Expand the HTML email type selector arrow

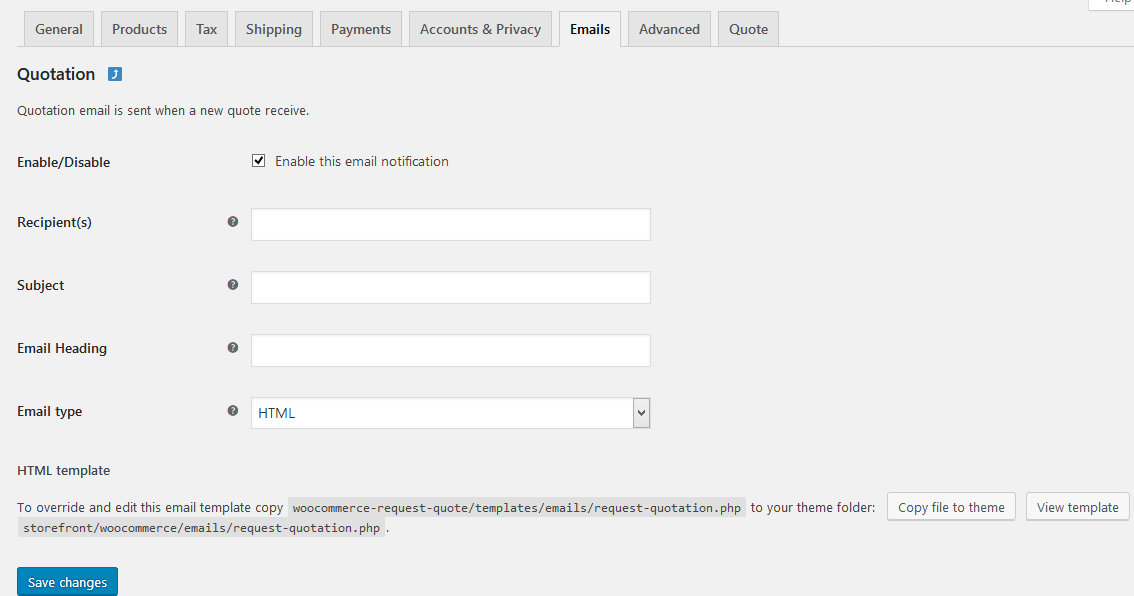click(x=641, y=412)
